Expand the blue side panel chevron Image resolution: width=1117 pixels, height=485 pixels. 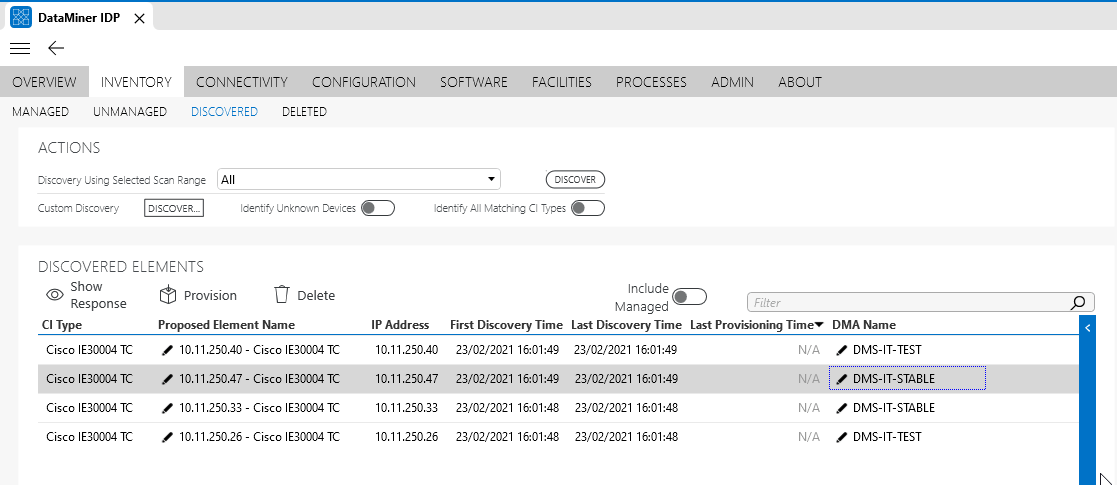pos(1088,328)
